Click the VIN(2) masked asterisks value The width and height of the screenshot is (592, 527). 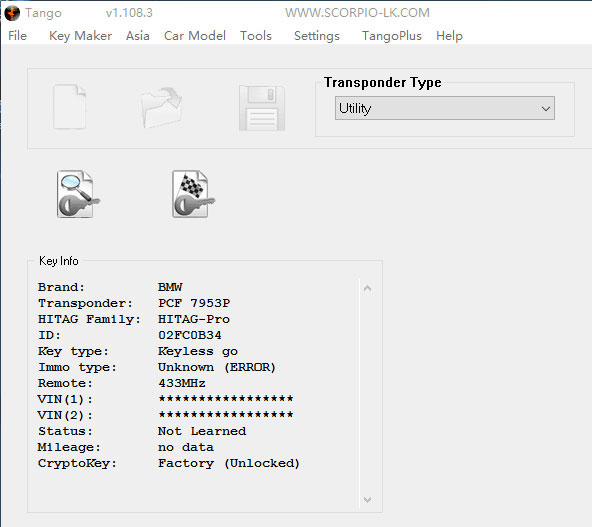[226, 415]
